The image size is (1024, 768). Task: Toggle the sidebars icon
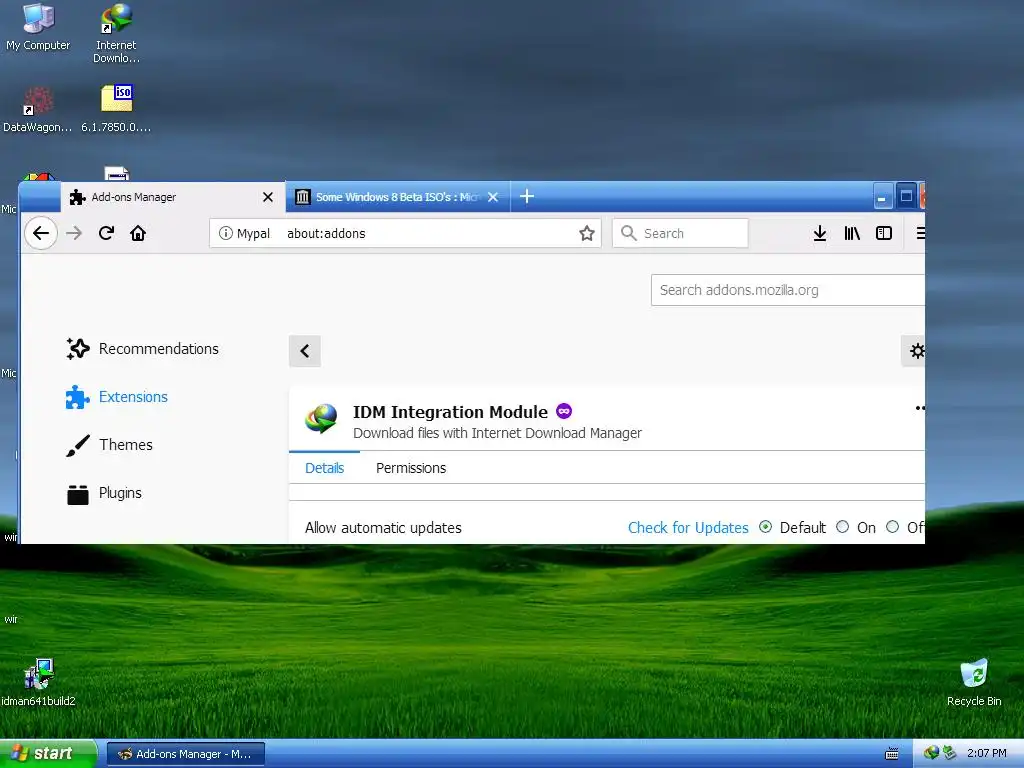click(884, 233)
